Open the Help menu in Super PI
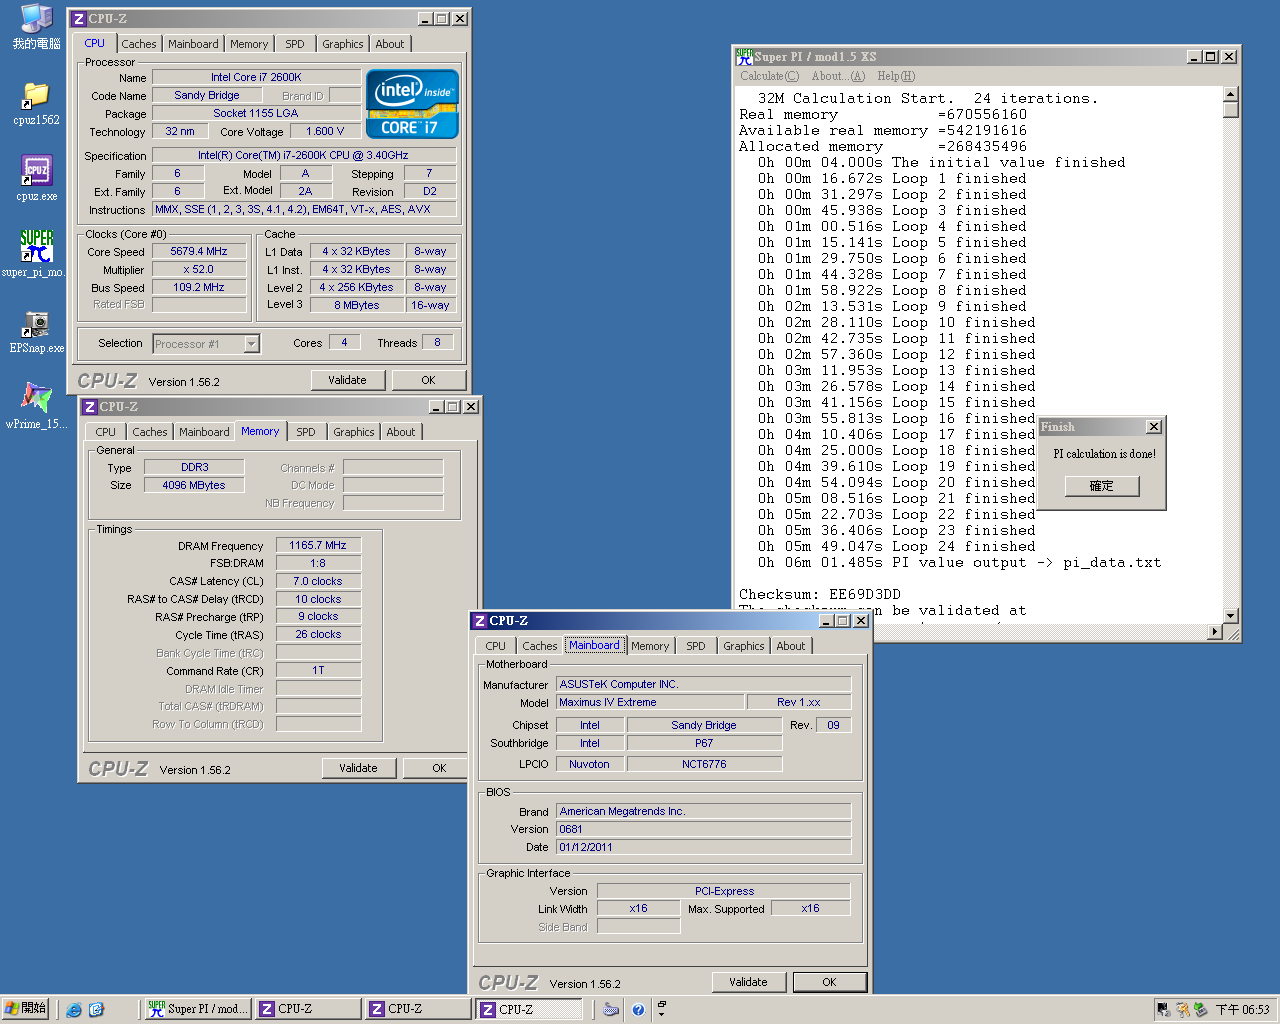The width and height of the screenshot is (1280, 1024). [896, 76]
